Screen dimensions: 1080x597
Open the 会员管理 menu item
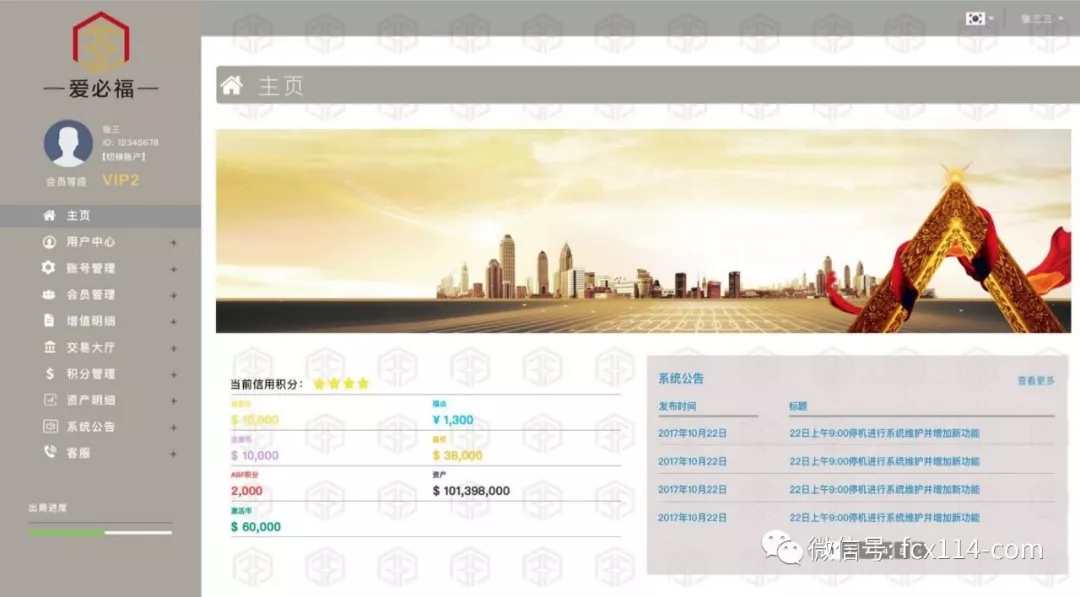coord(90,295)
